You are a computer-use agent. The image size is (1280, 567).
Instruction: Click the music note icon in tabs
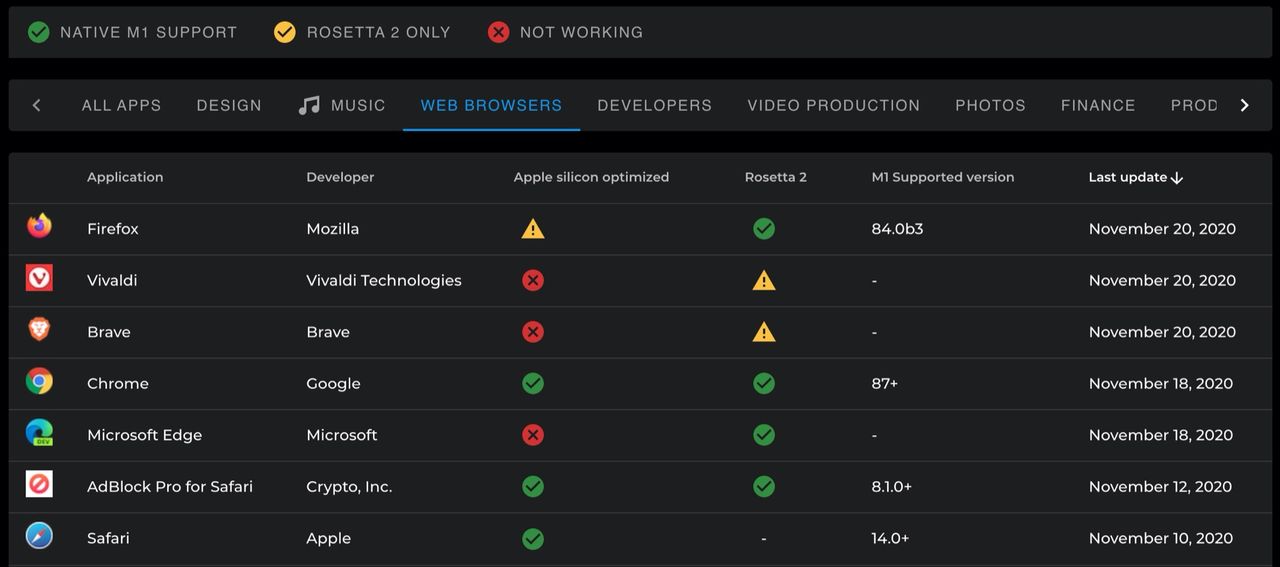(x=309, y=105)
